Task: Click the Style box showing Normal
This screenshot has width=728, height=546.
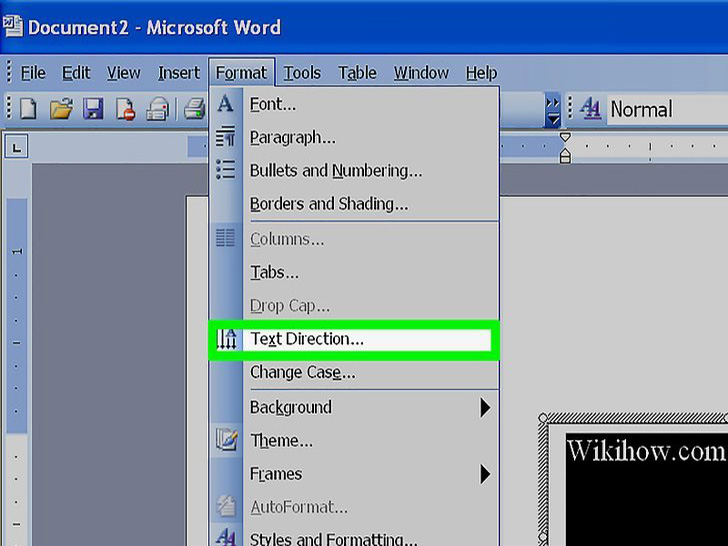Action: [668, 110]
